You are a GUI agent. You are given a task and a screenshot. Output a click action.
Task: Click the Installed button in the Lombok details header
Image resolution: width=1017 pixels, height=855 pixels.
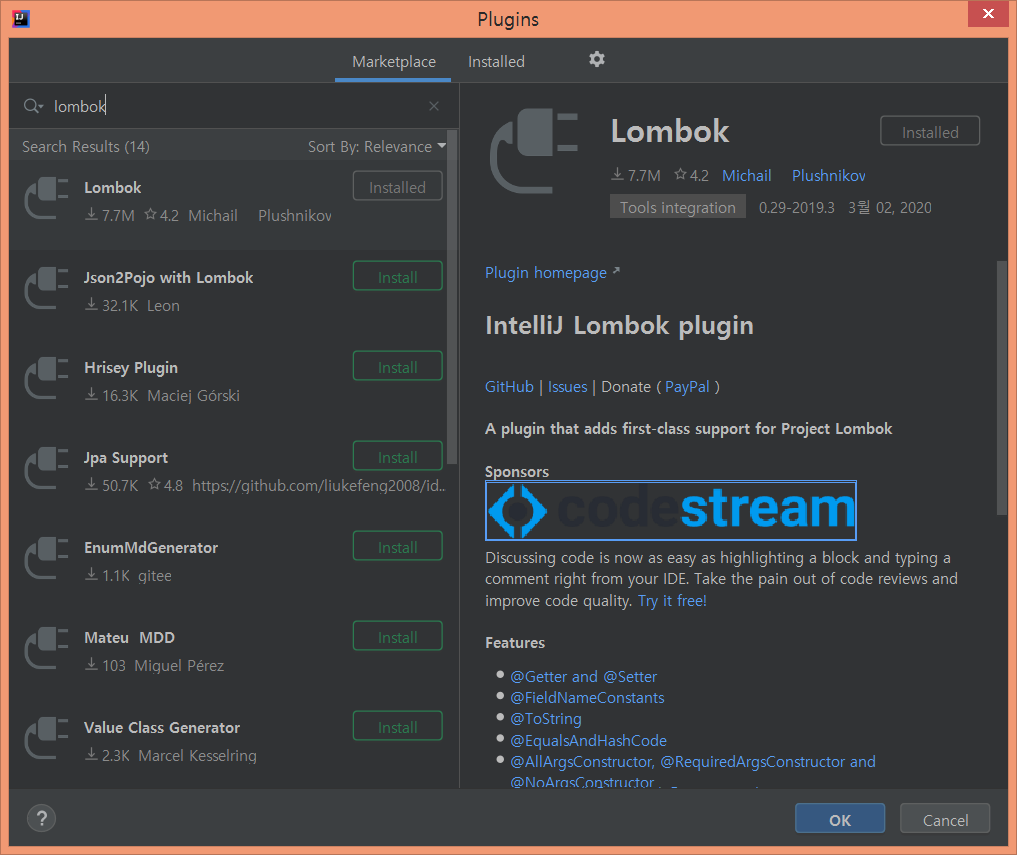929,132
